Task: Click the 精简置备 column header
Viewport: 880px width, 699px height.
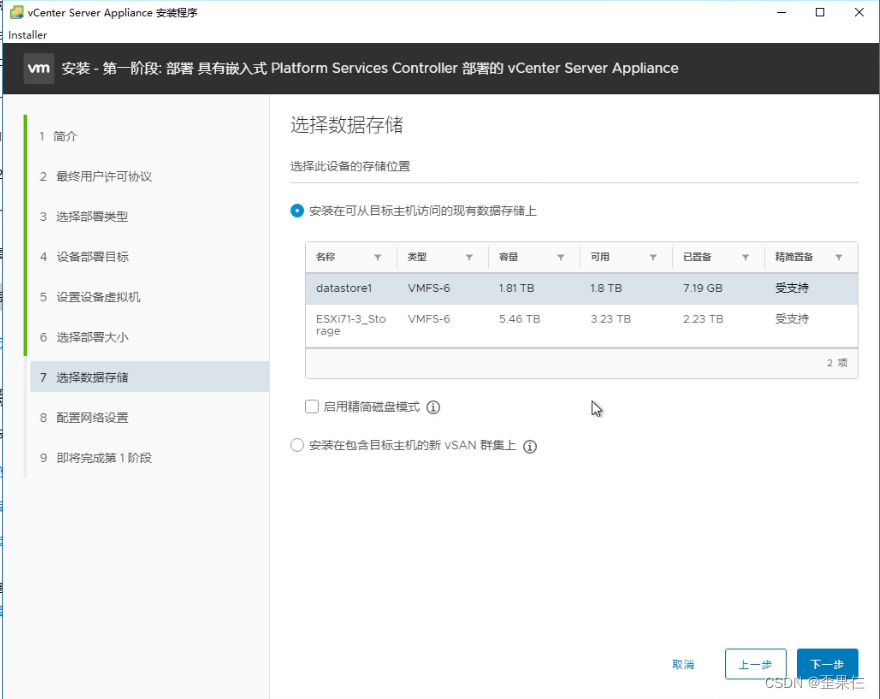Action: pyautogui.click(x=794, y=257)
